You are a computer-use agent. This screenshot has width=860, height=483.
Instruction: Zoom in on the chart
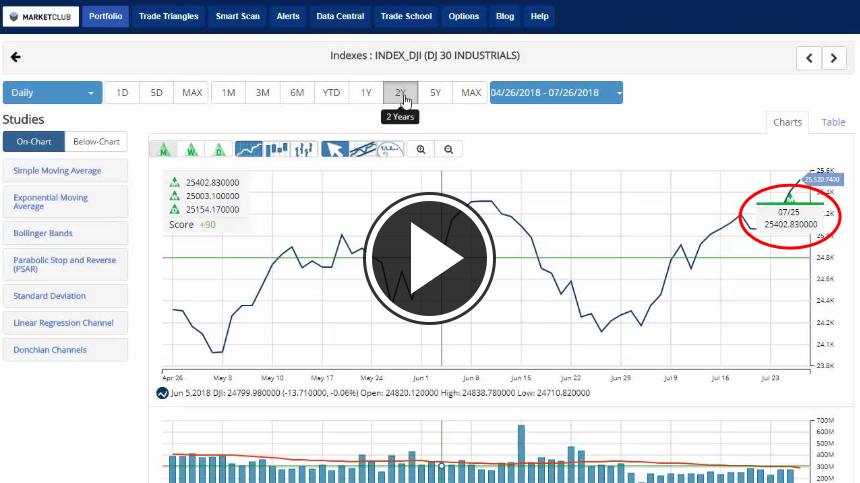coord(421,149)
